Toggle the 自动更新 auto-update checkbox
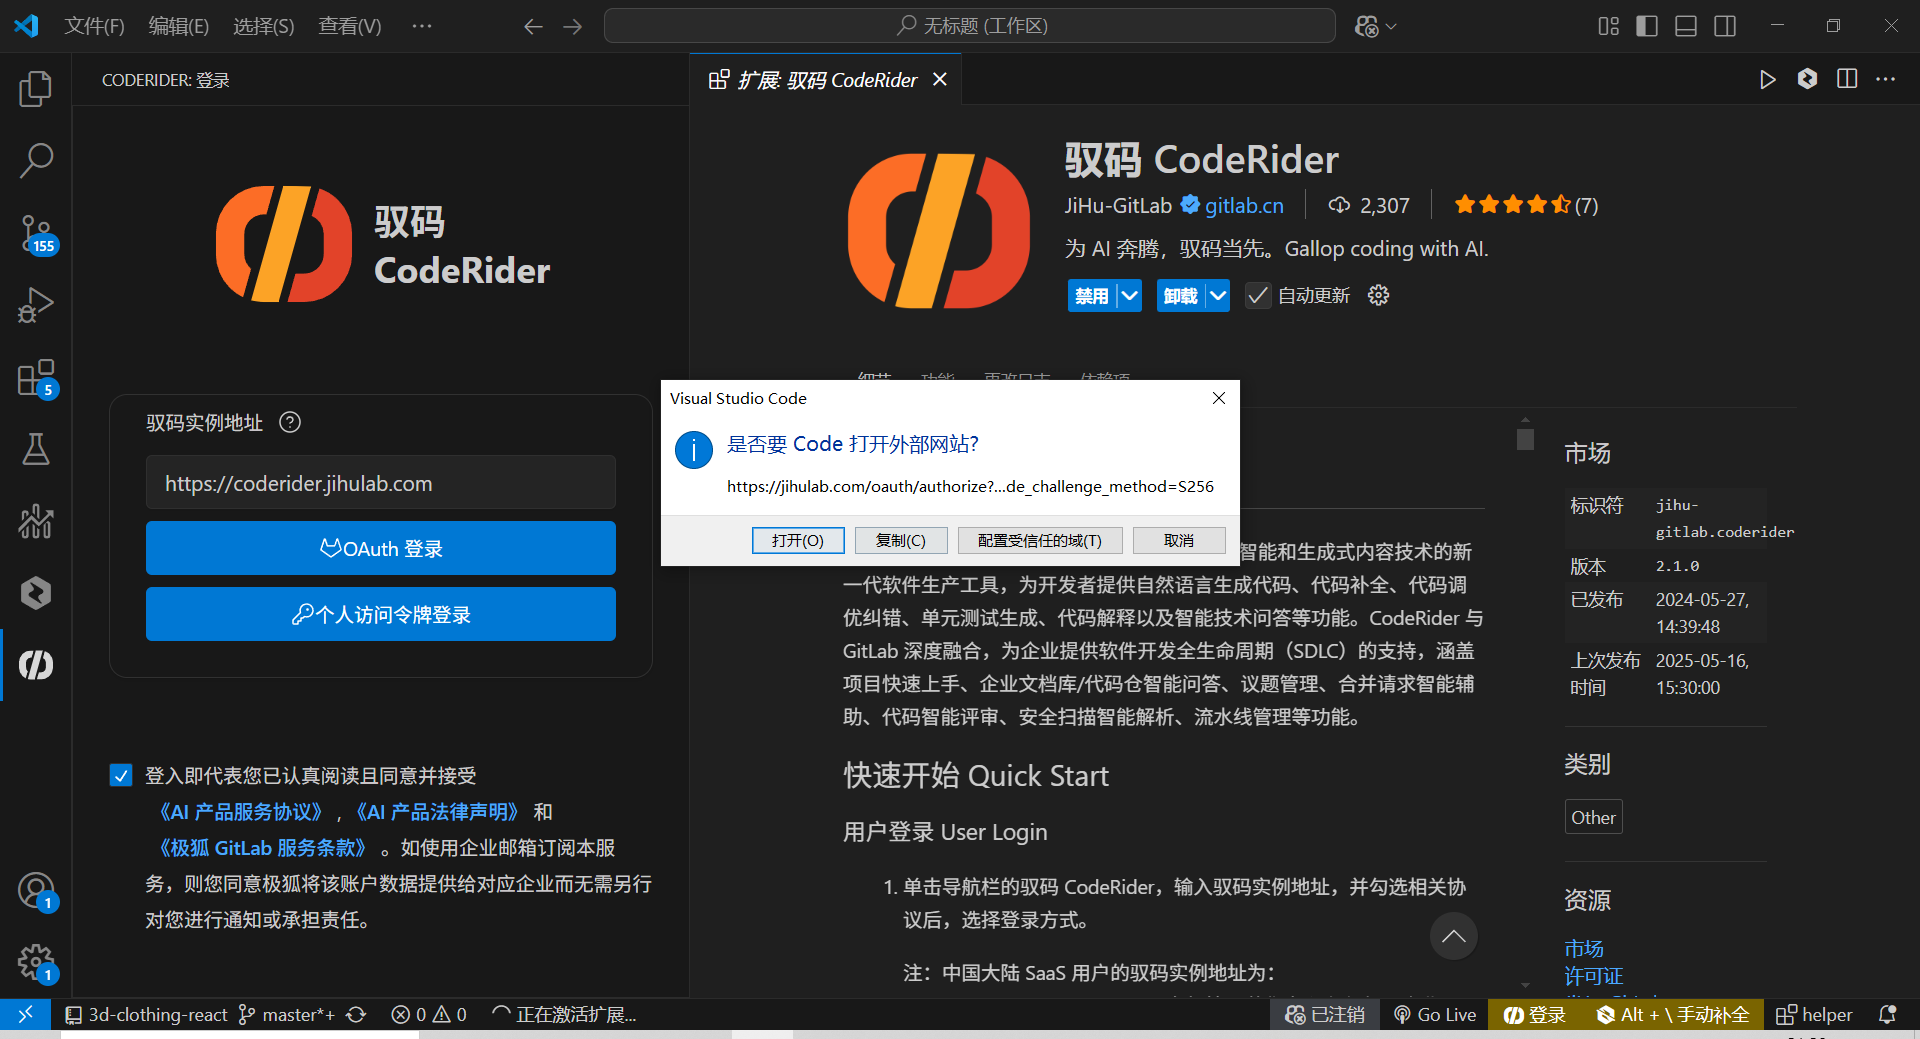1920x1039 pixels. (x=1258, y=296)
